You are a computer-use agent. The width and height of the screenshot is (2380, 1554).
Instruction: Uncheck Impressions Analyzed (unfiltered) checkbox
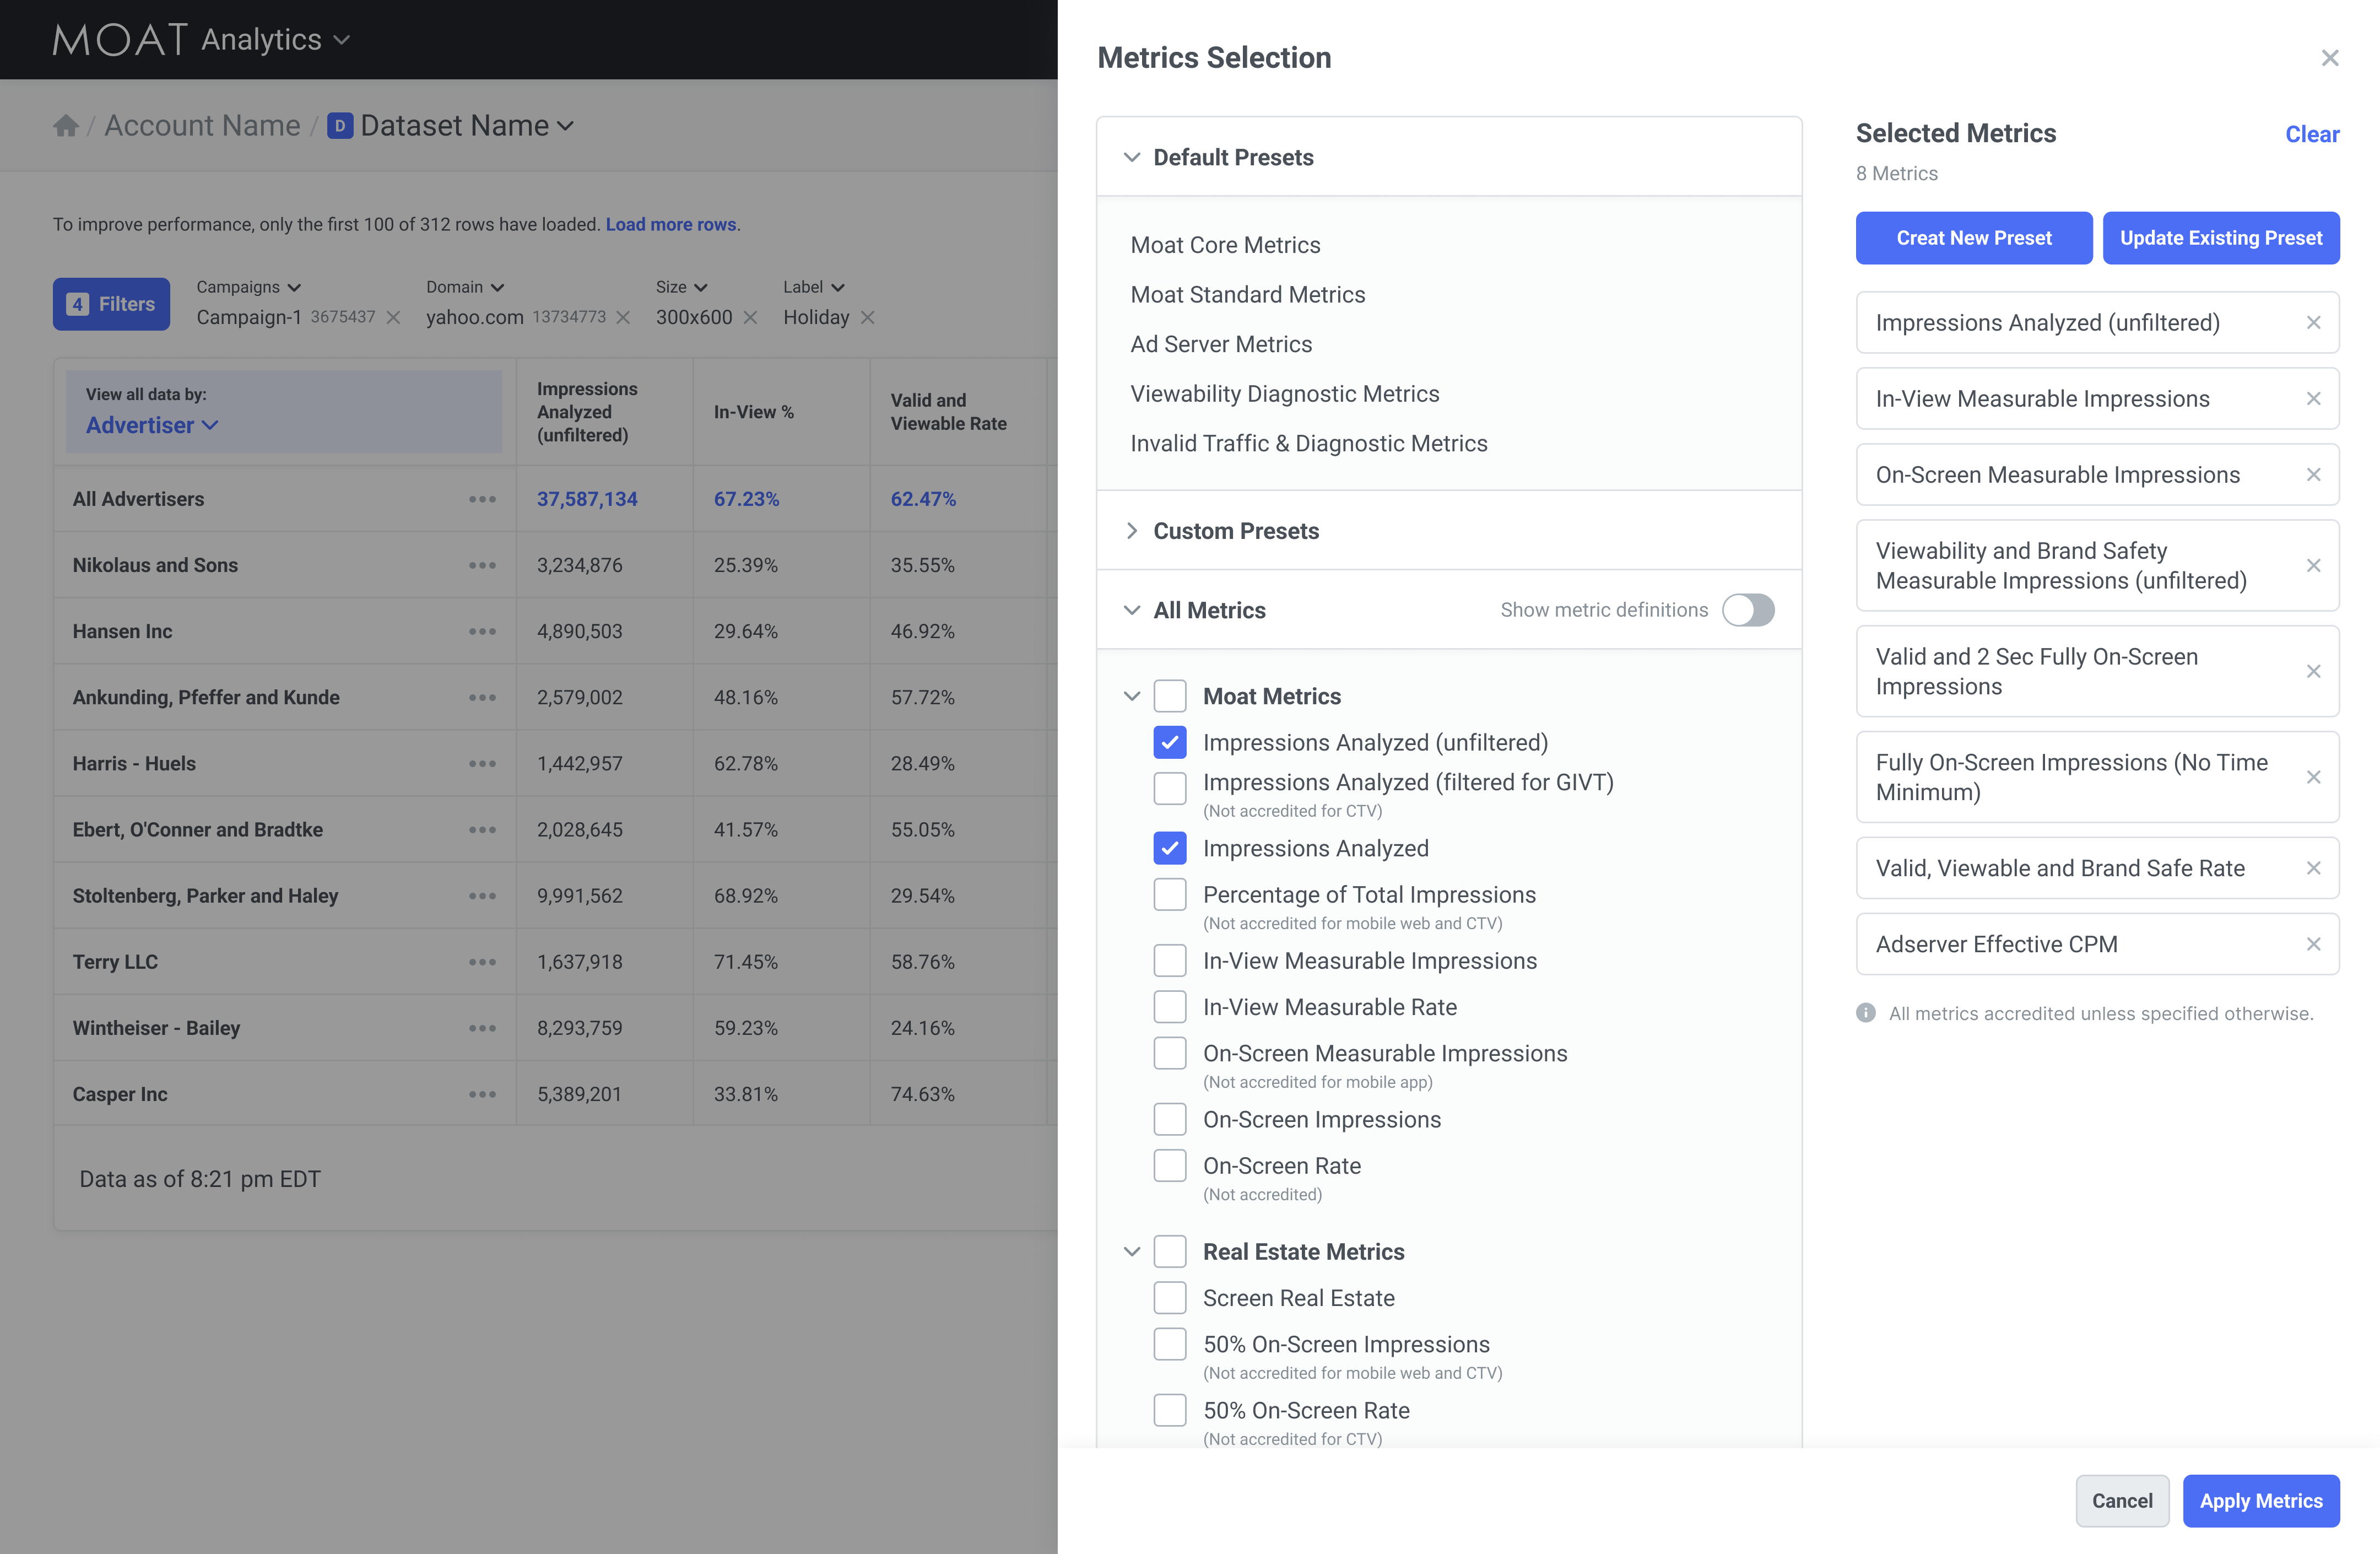point(1169,743)
